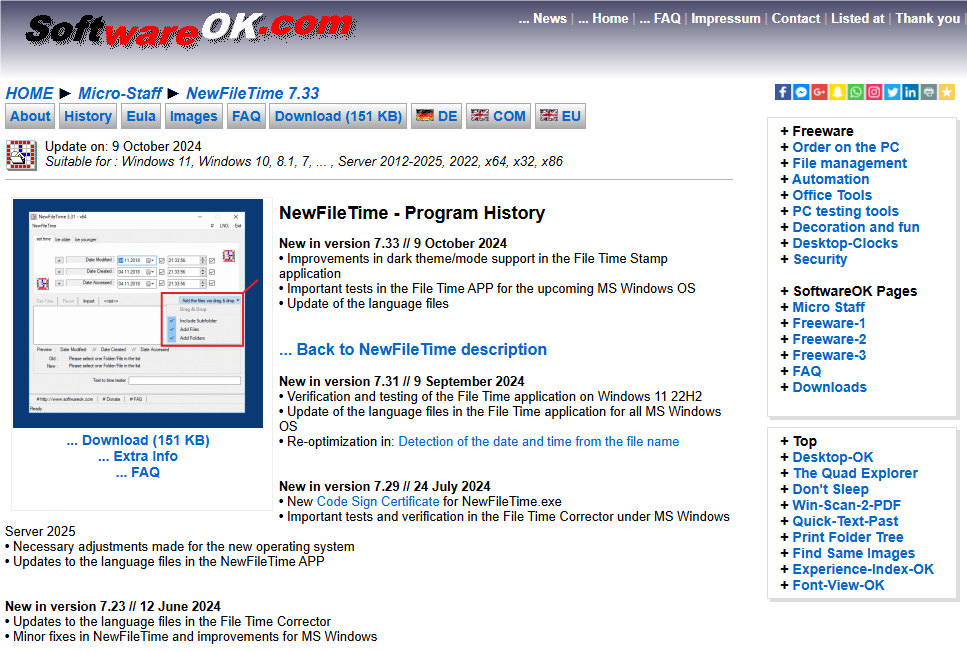Open Quick-Text-Past link
967x652 pixels.
tap(845, 522)
